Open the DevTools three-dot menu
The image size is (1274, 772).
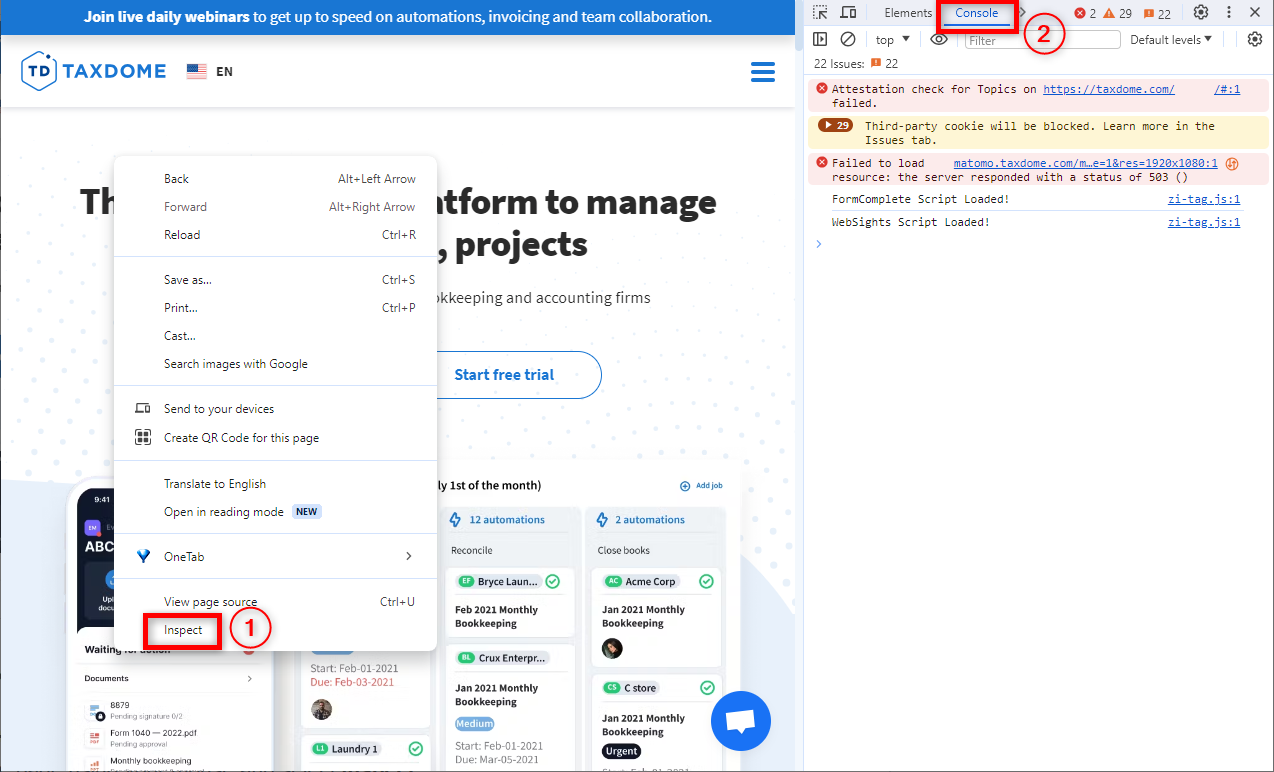(x=1229, y=13)
